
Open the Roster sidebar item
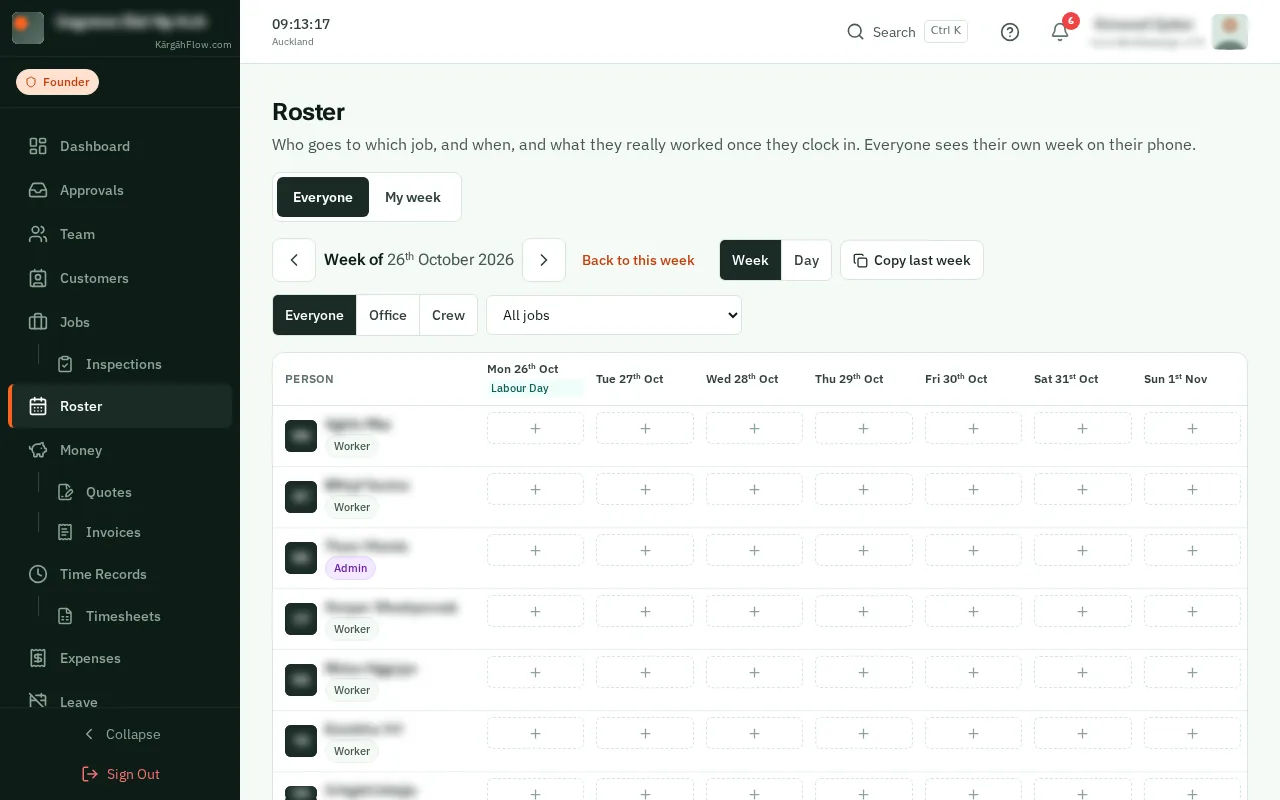(x=120, y=406)
